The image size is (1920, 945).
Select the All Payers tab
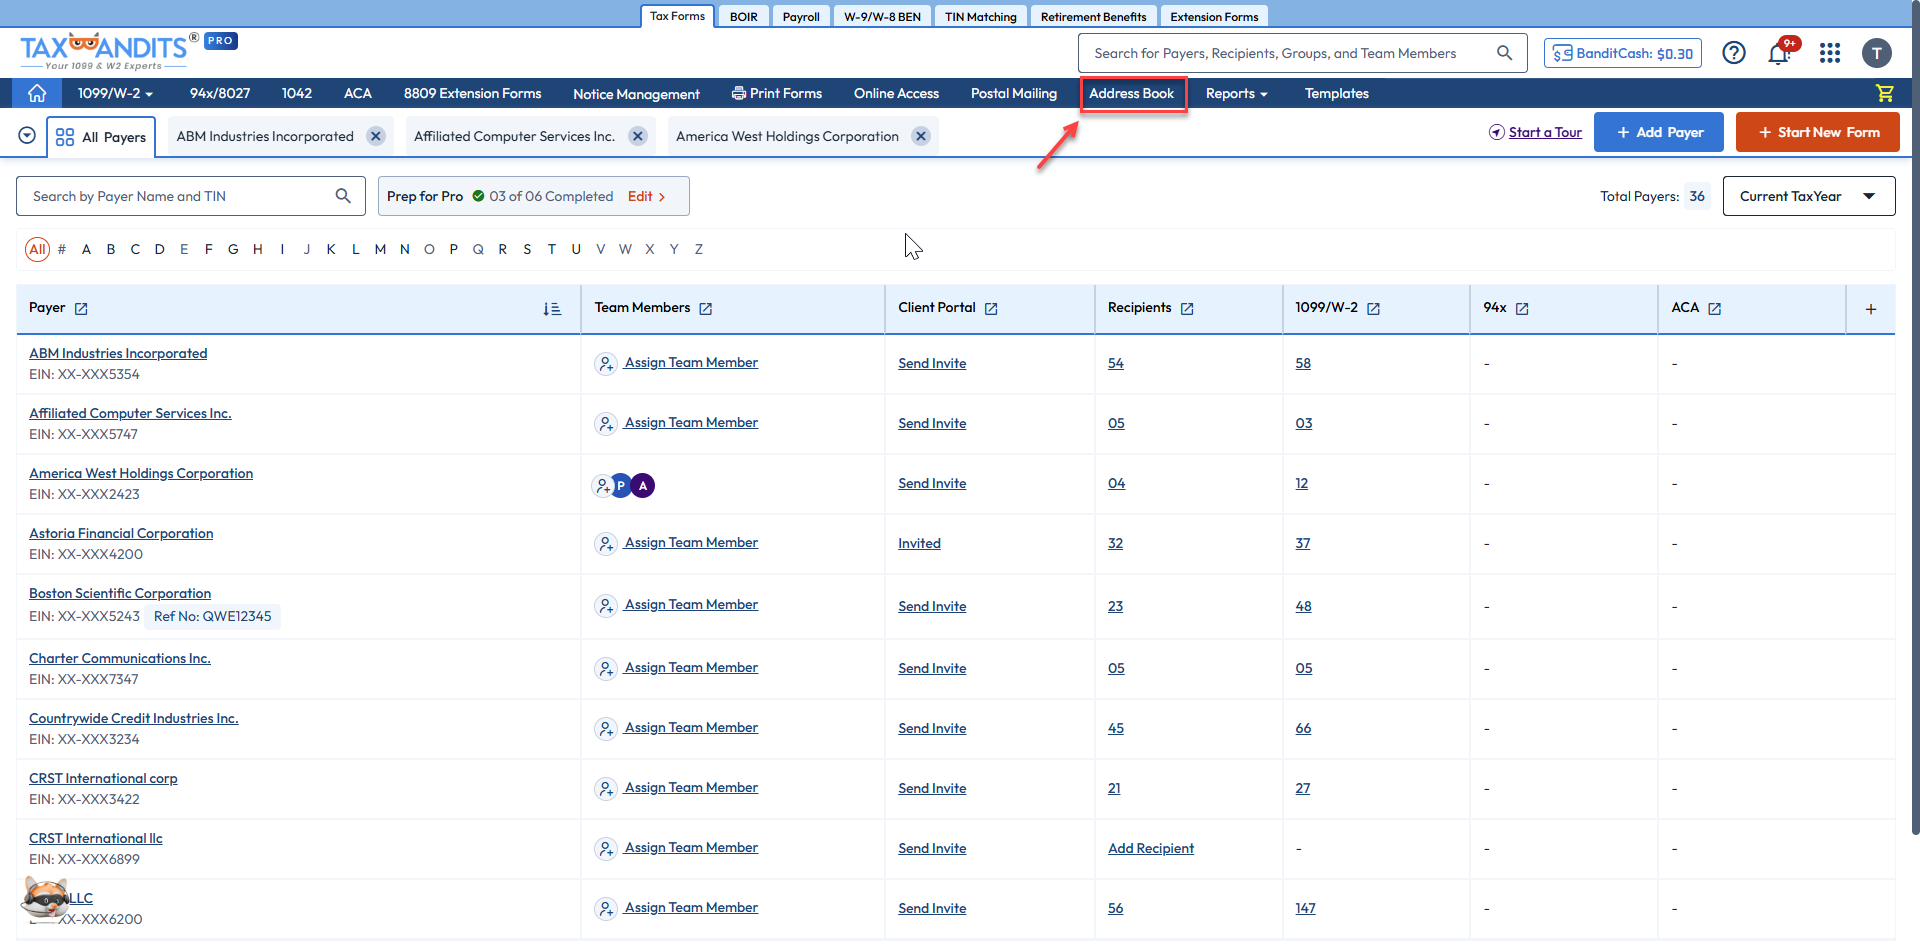coord(101,137)
